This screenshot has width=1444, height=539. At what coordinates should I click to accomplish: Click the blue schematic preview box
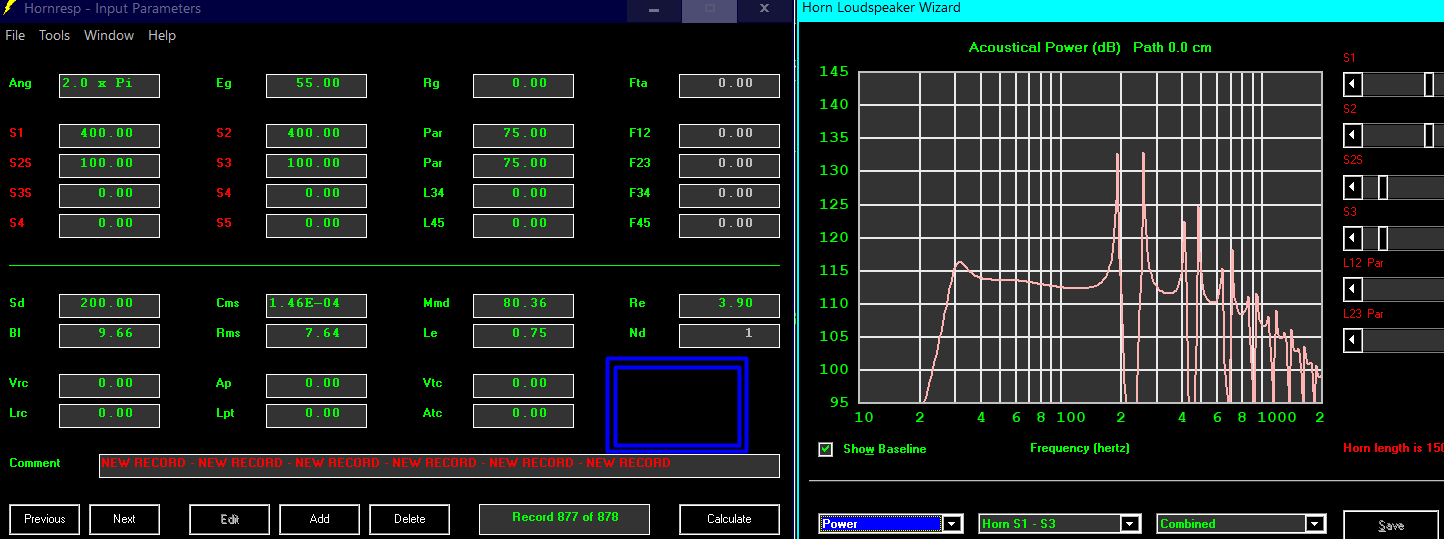coord(677,405)
